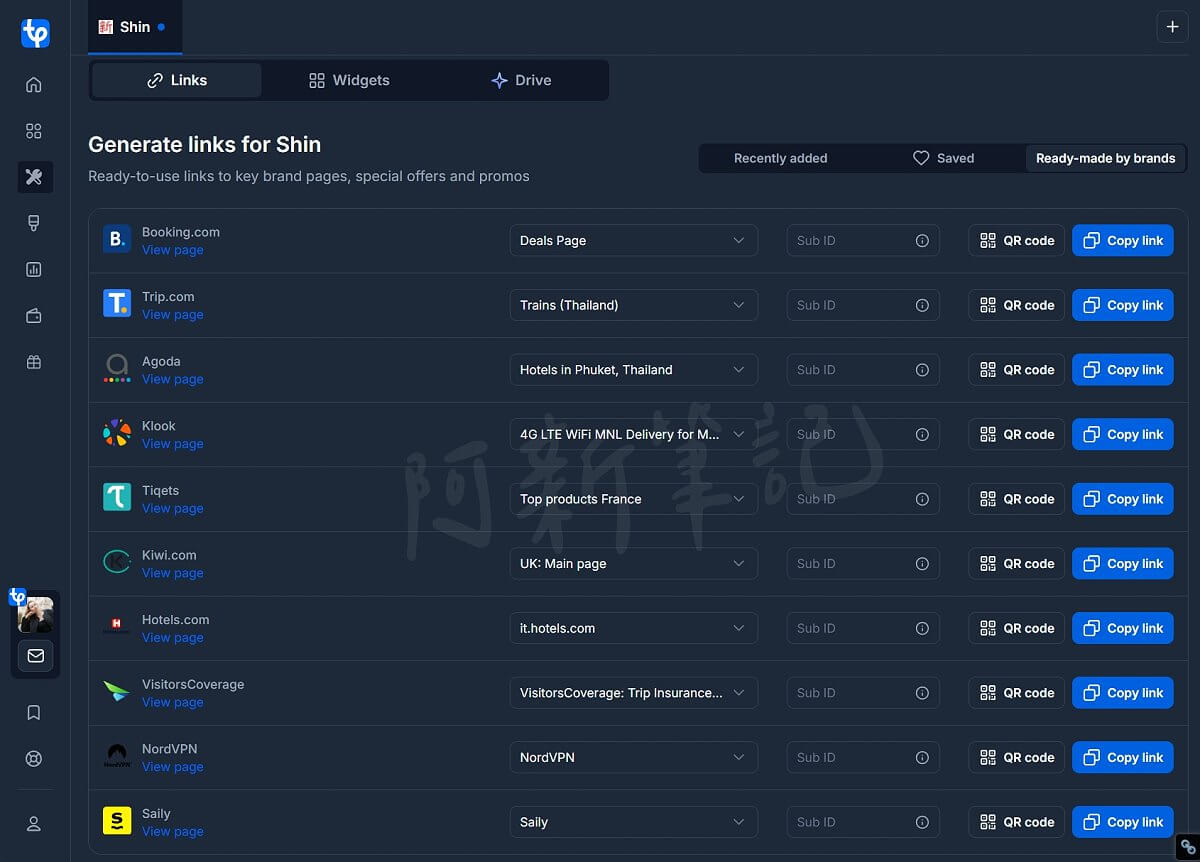Switch to the Drive tab
1200x862 pixels.
point(521,80)
